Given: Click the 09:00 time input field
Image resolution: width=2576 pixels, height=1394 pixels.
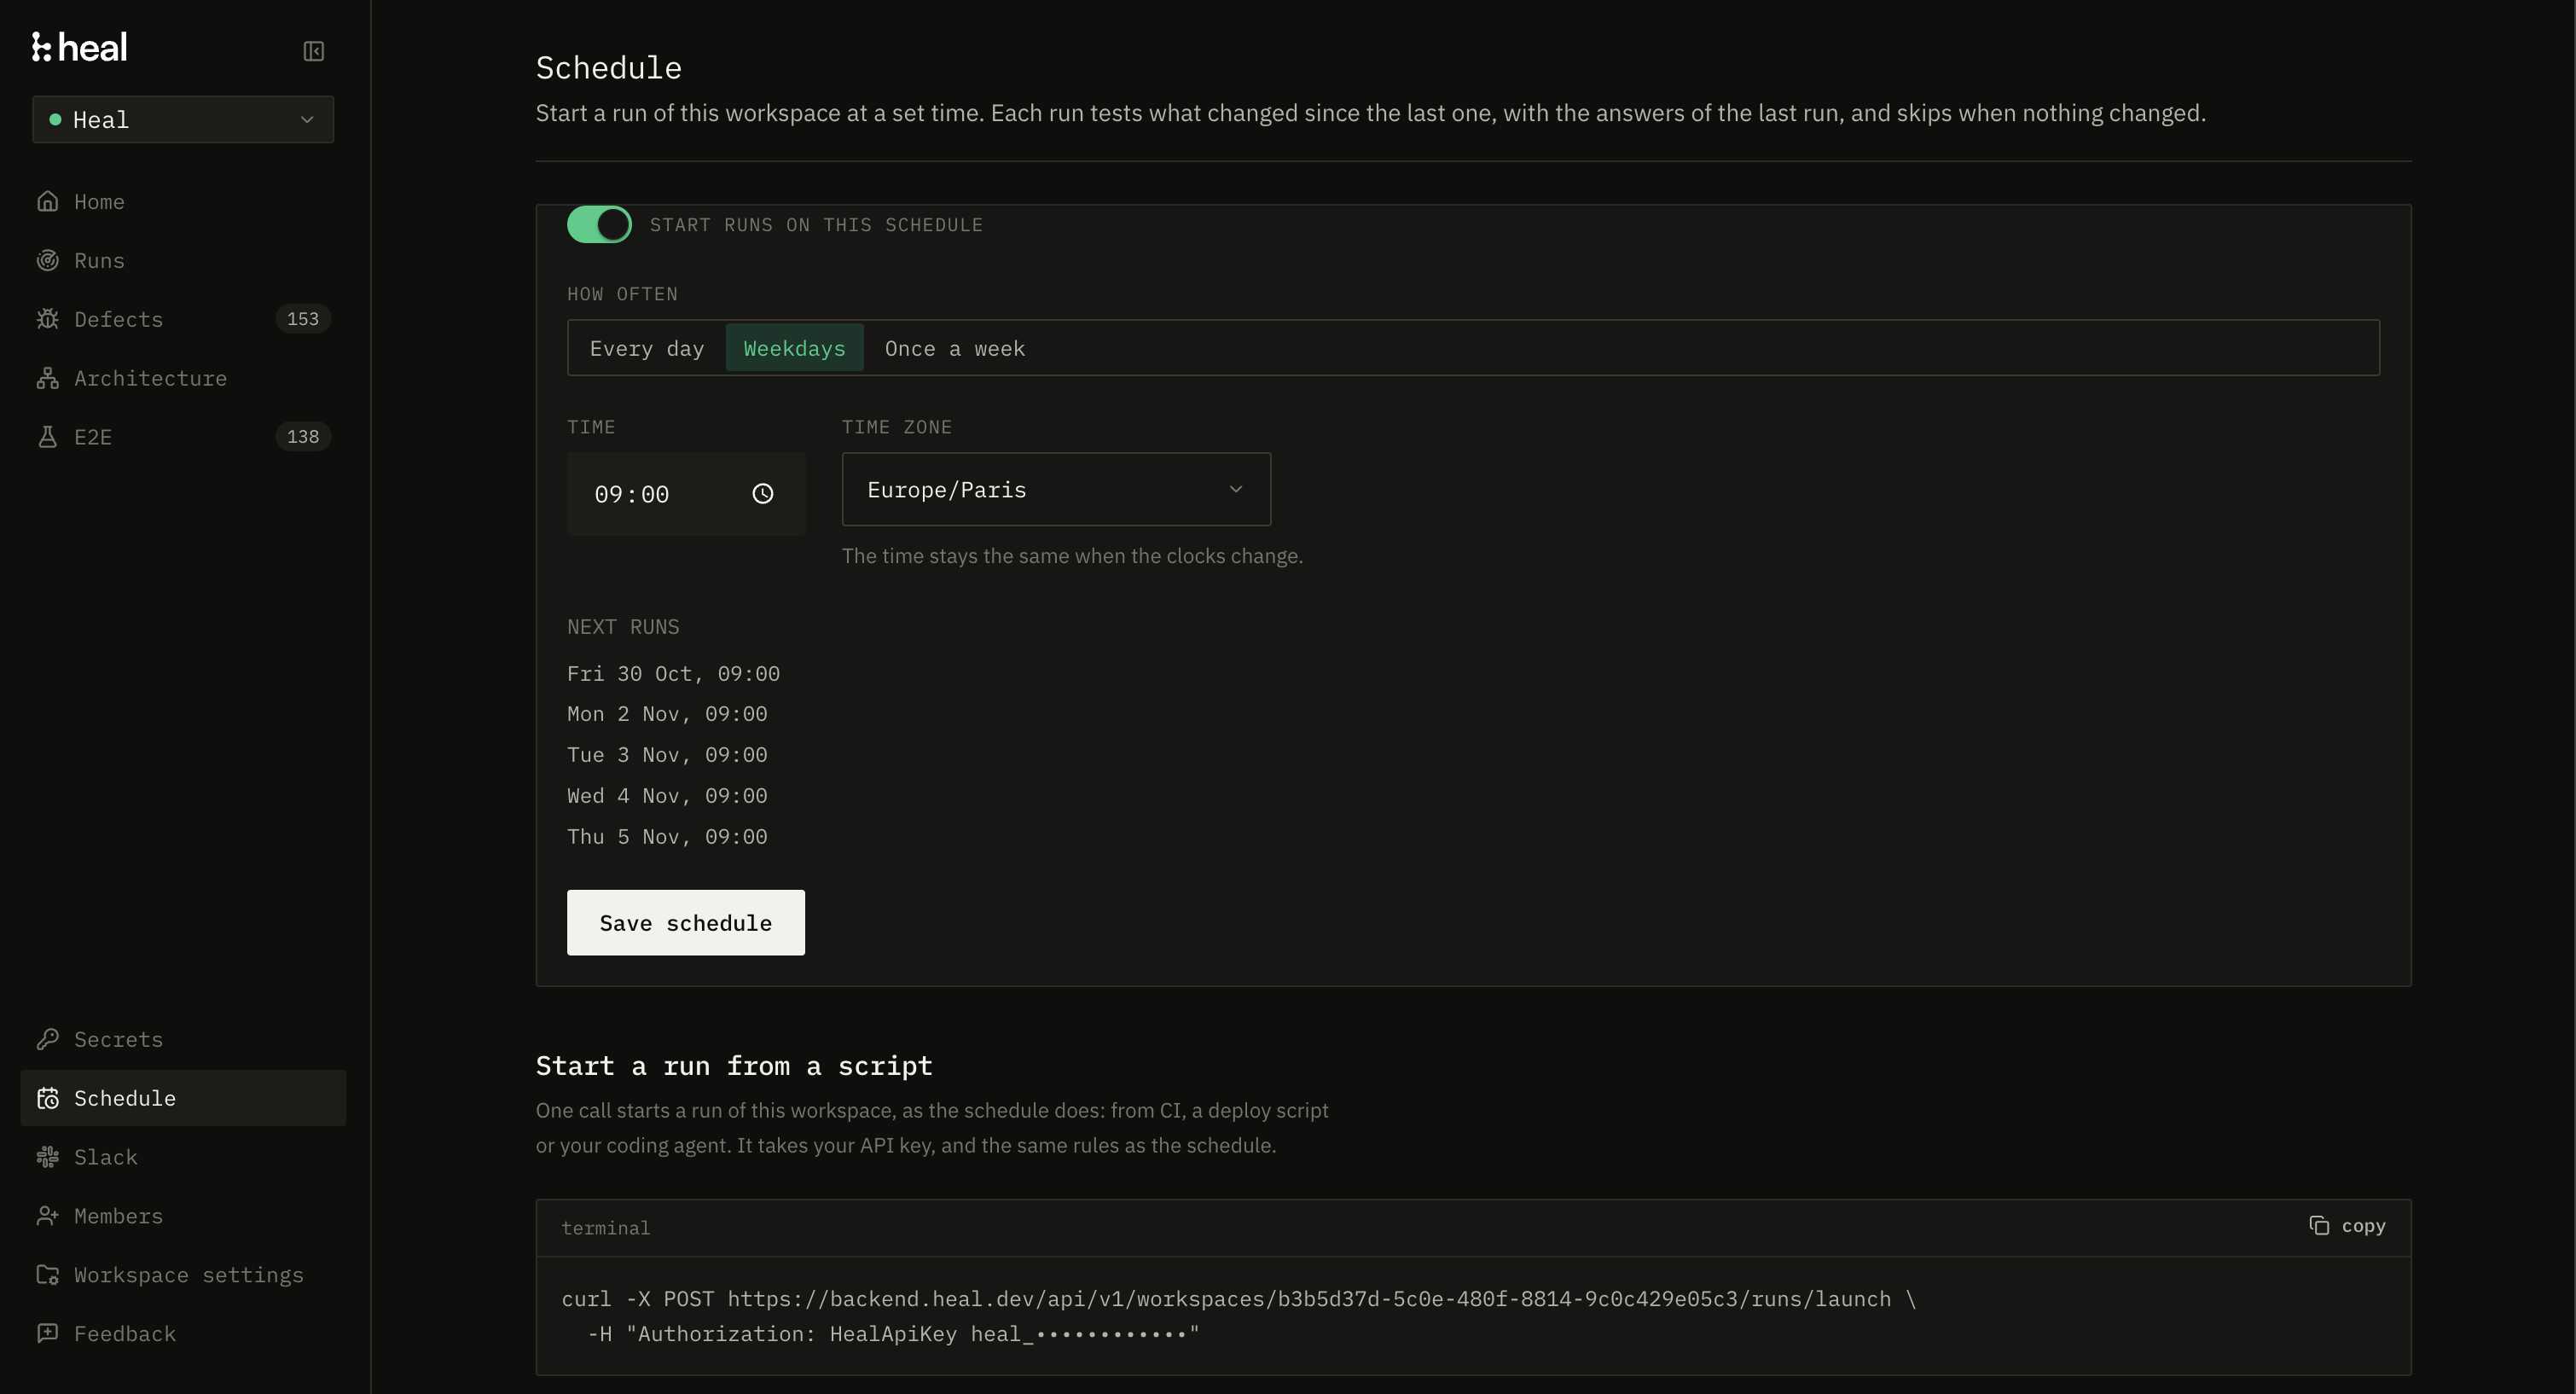Looking at the screenshot, I should (686, 494).
